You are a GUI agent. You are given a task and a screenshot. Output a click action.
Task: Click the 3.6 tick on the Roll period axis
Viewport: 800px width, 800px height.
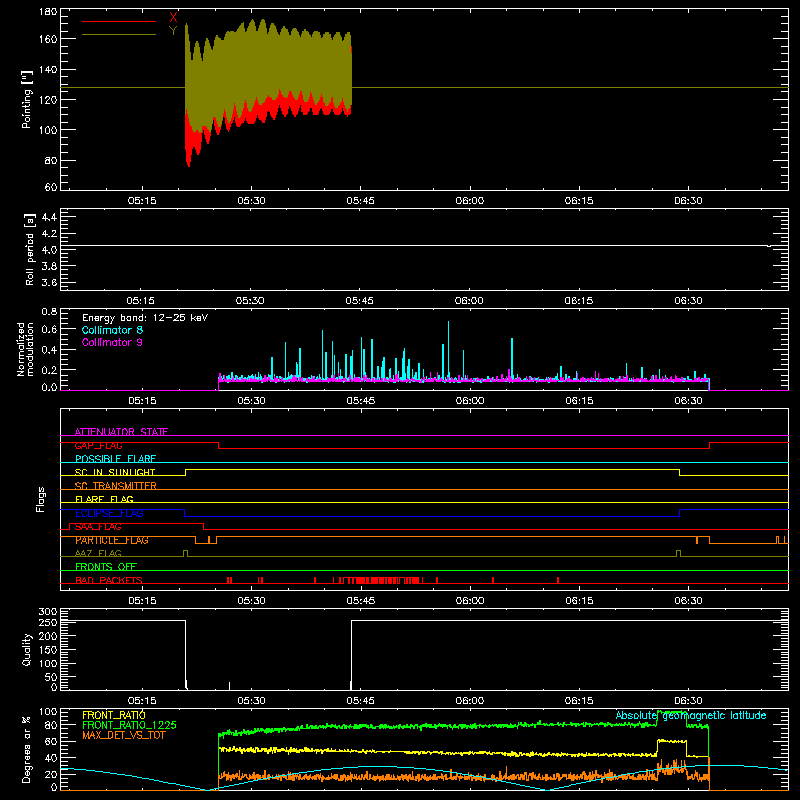click(49, 282)
